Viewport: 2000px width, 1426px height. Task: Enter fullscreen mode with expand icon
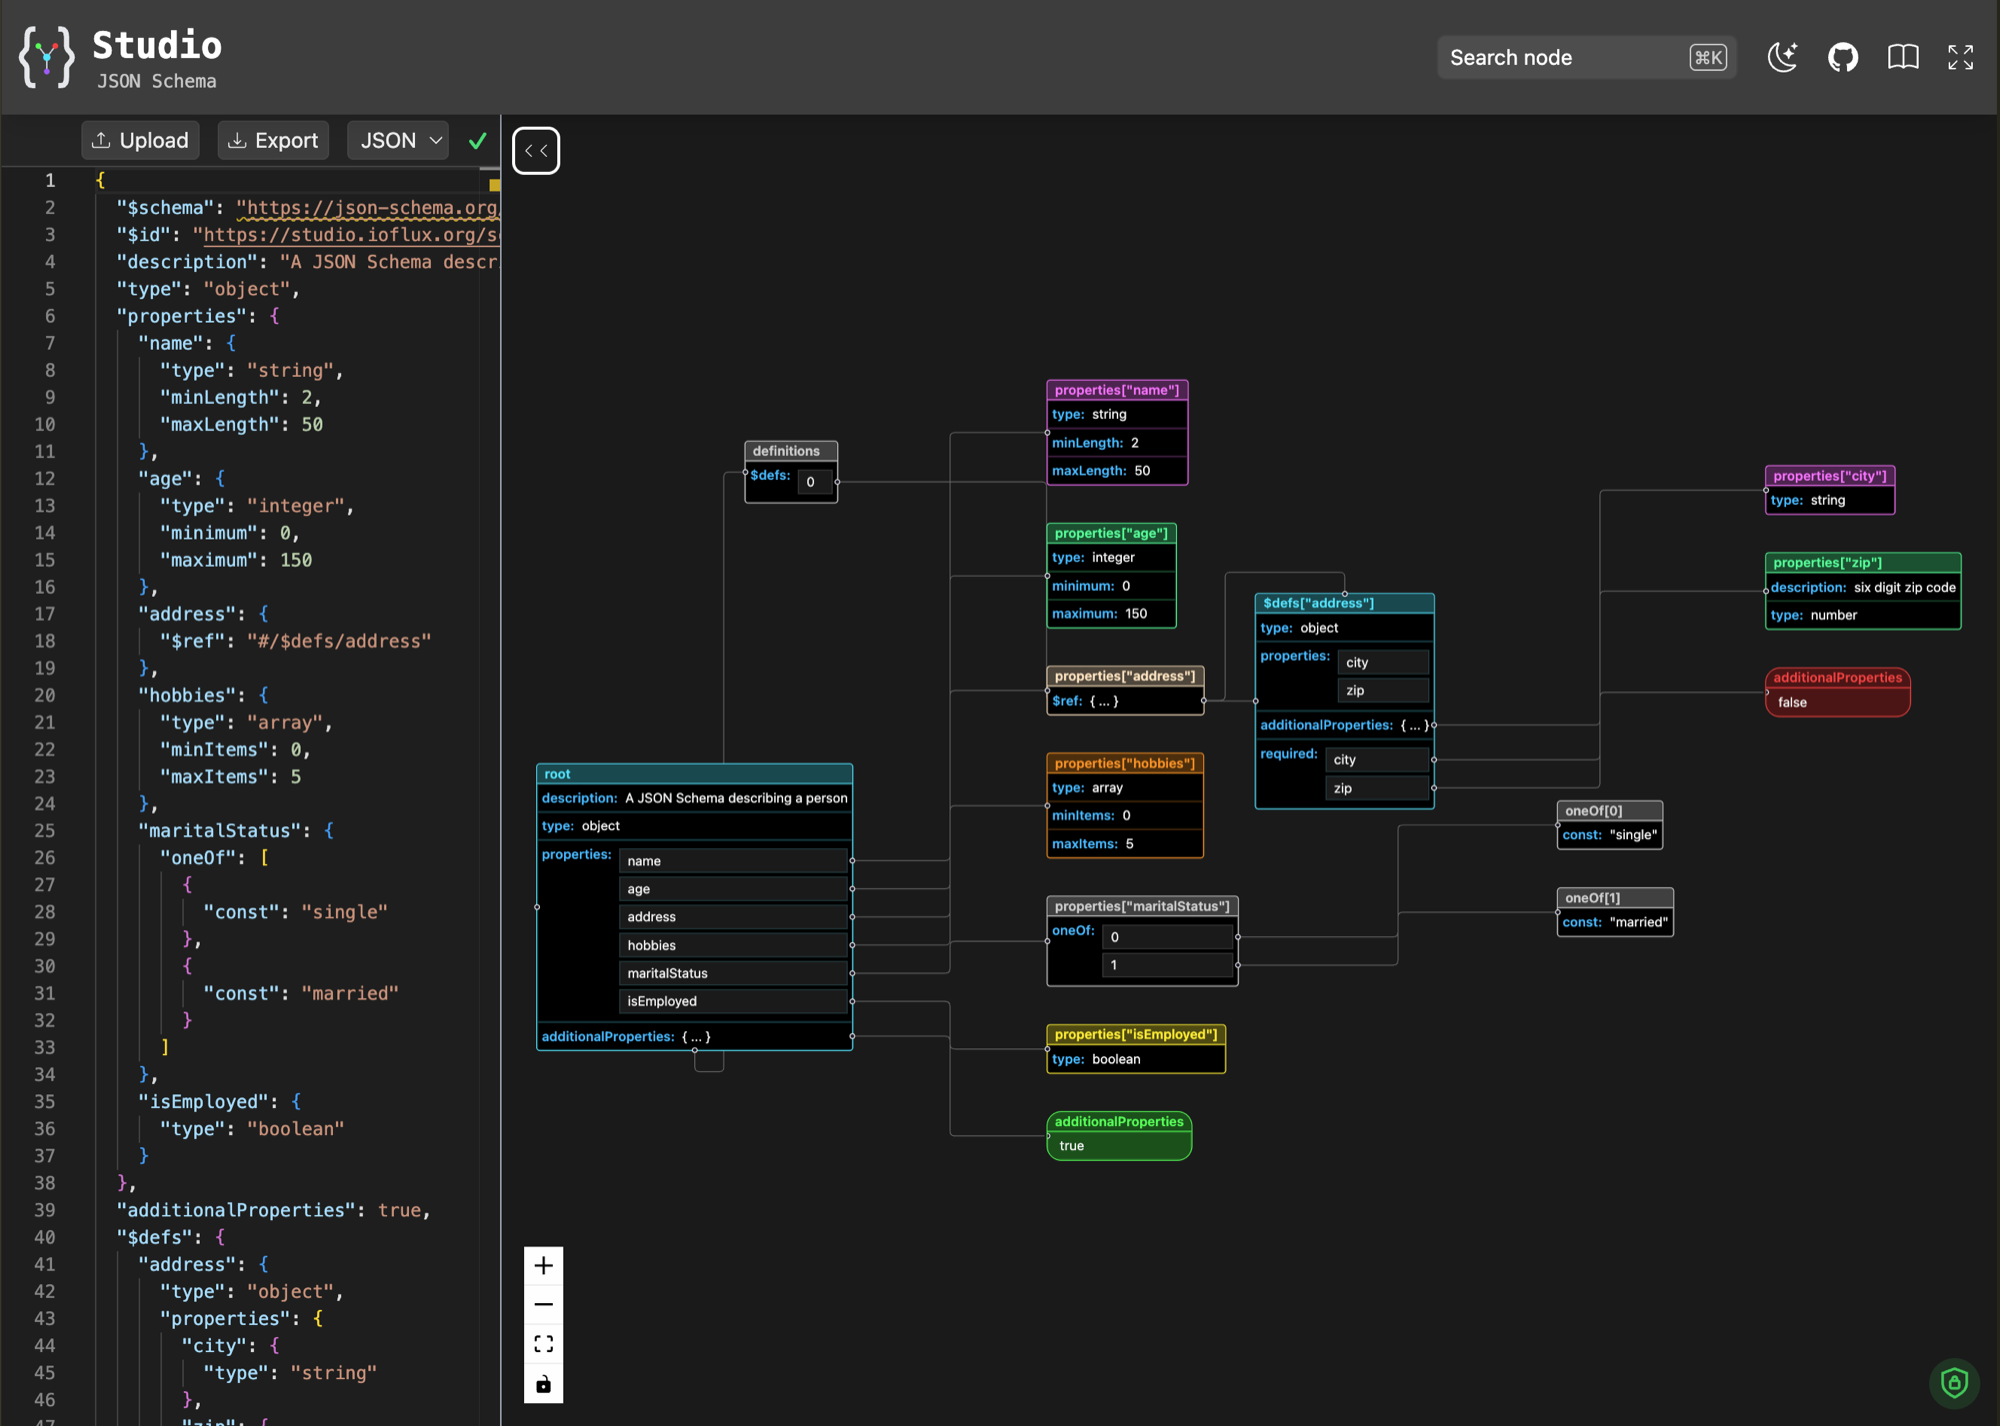point(1961,57)
